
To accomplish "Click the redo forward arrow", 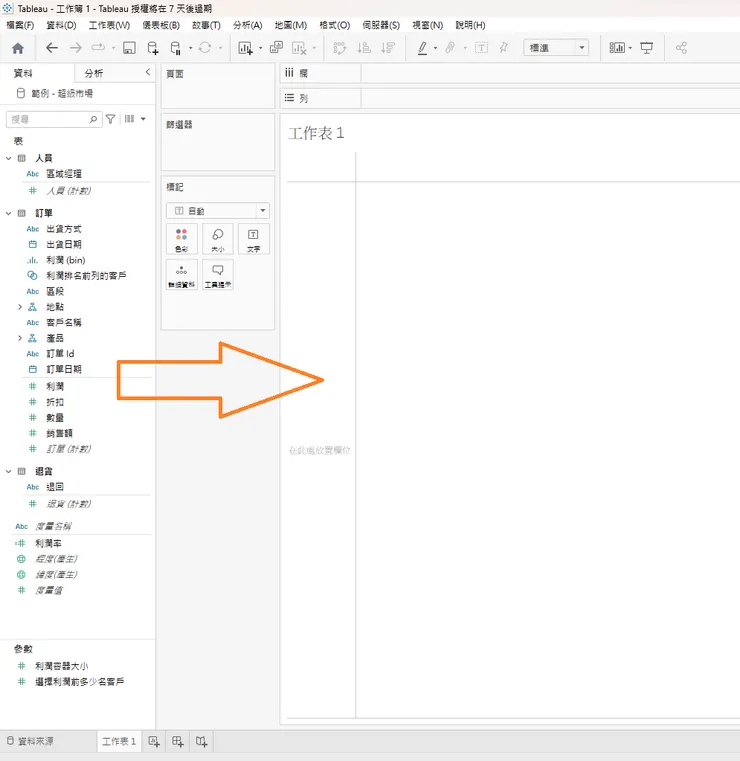I will (75, 48).
